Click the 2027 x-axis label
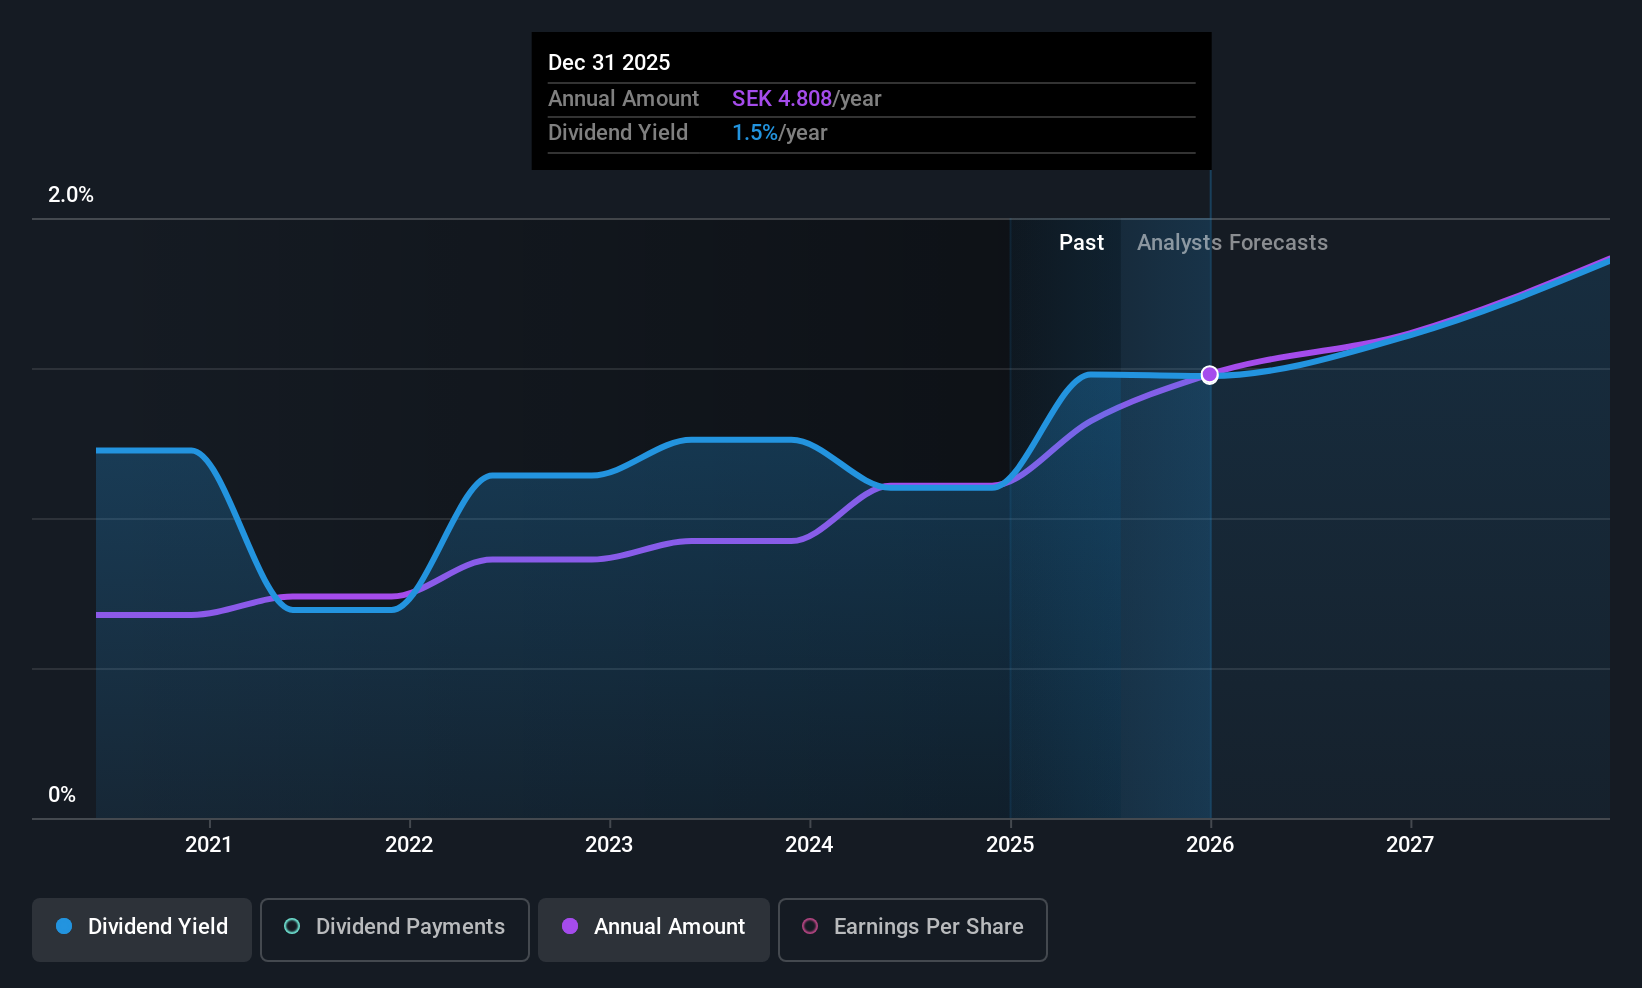The height and width of the screenshot is (988, 1642). 1410,845
